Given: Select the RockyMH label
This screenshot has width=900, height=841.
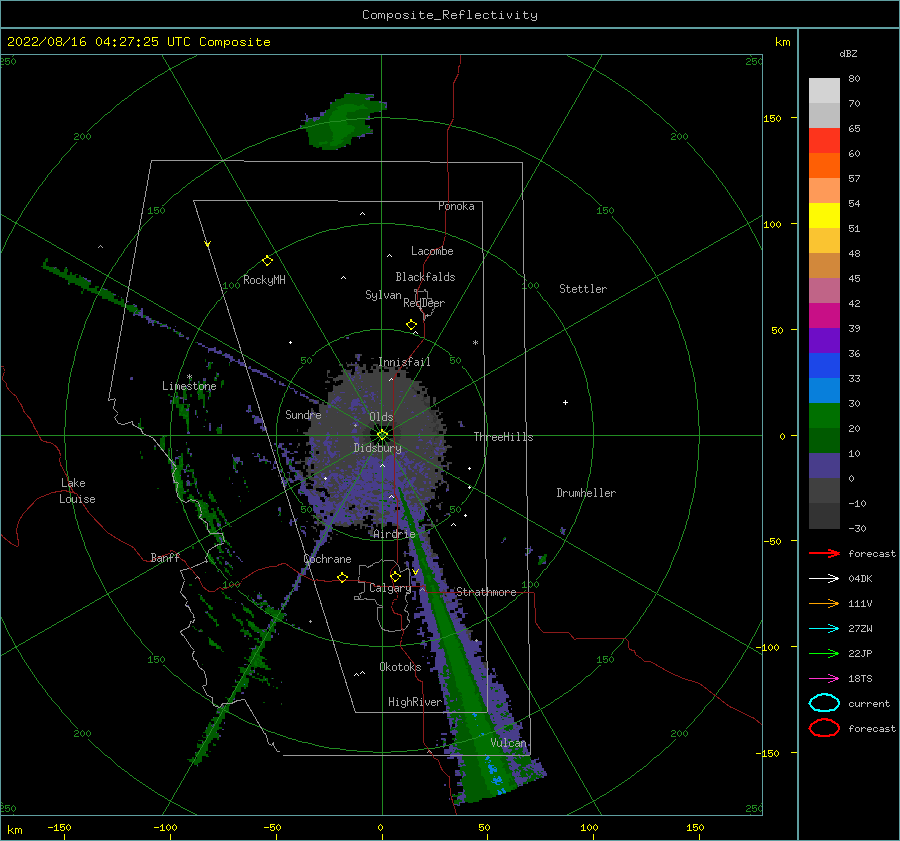Looking at the screenshot, I should coord(264,280).
